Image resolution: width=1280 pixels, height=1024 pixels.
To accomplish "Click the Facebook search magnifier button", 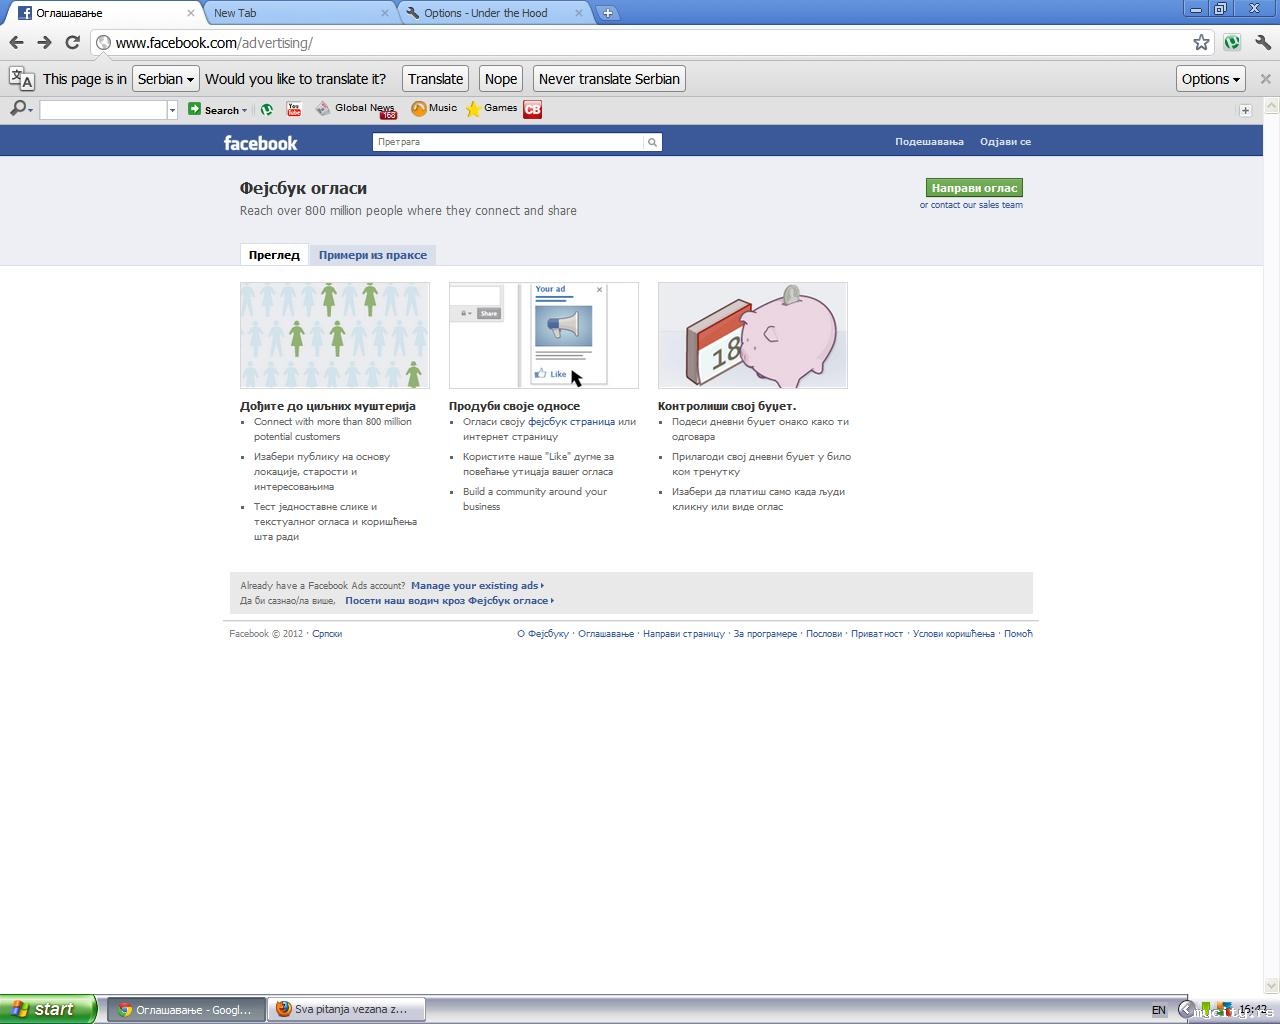I will [x=652, y=142].
